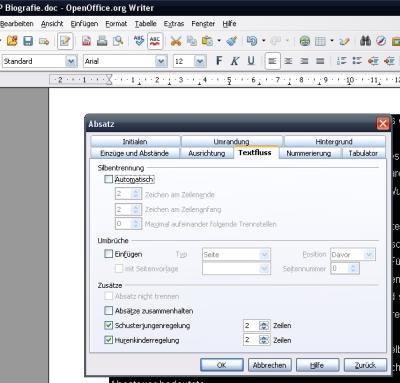Switch to Hintergrund tab

click(x=334, y=141)
